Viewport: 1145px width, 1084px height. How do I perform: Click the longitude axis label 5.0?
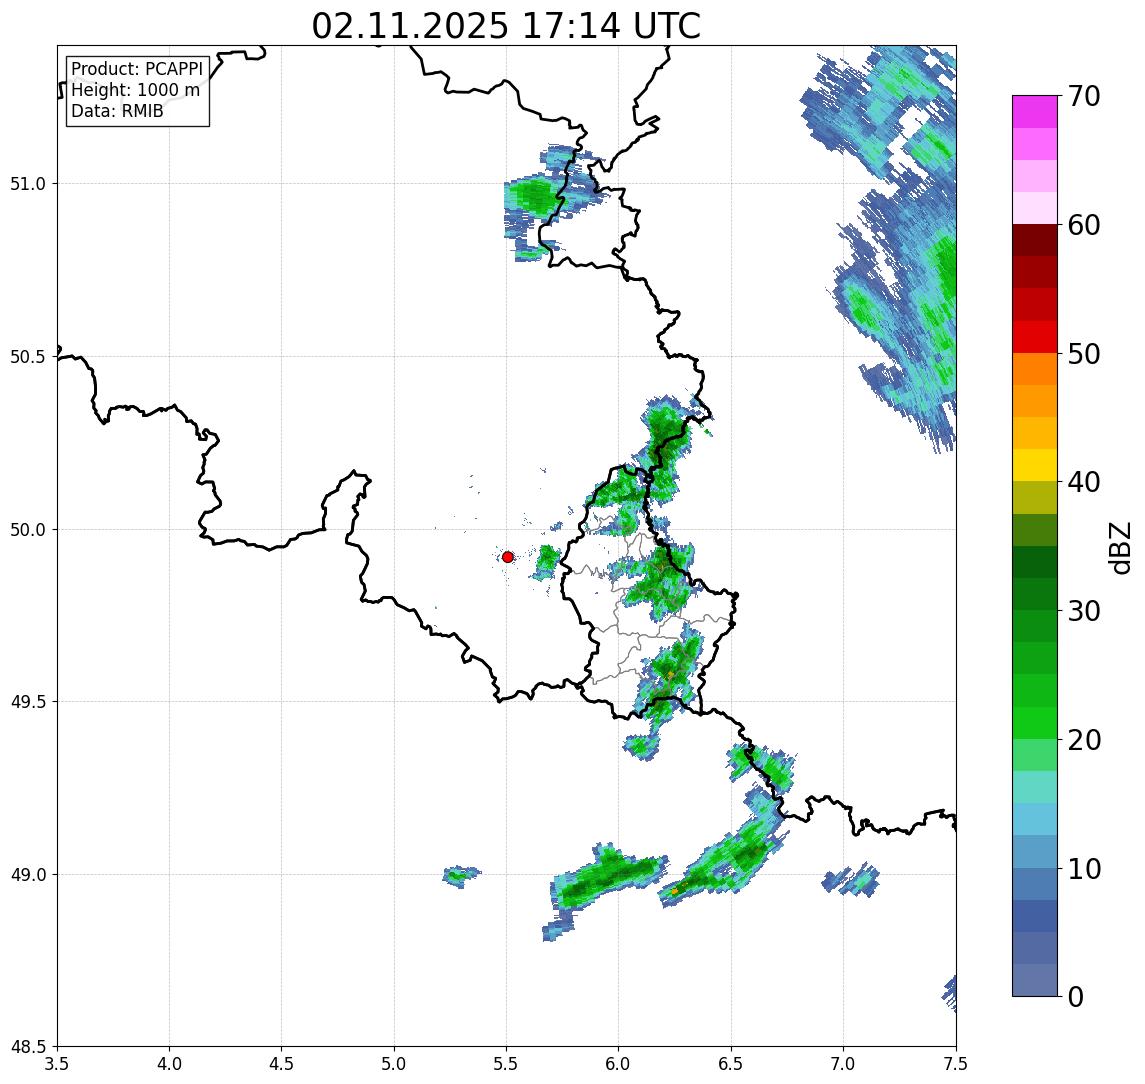[394, 1064]
